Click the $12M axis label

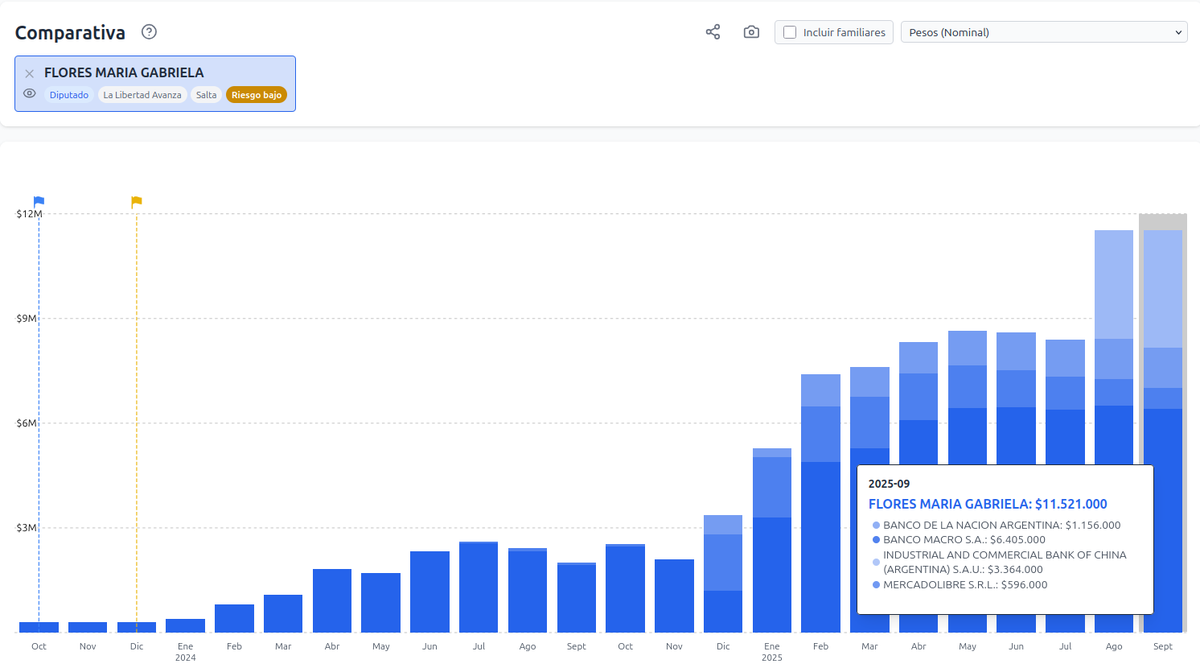point(29,214)
